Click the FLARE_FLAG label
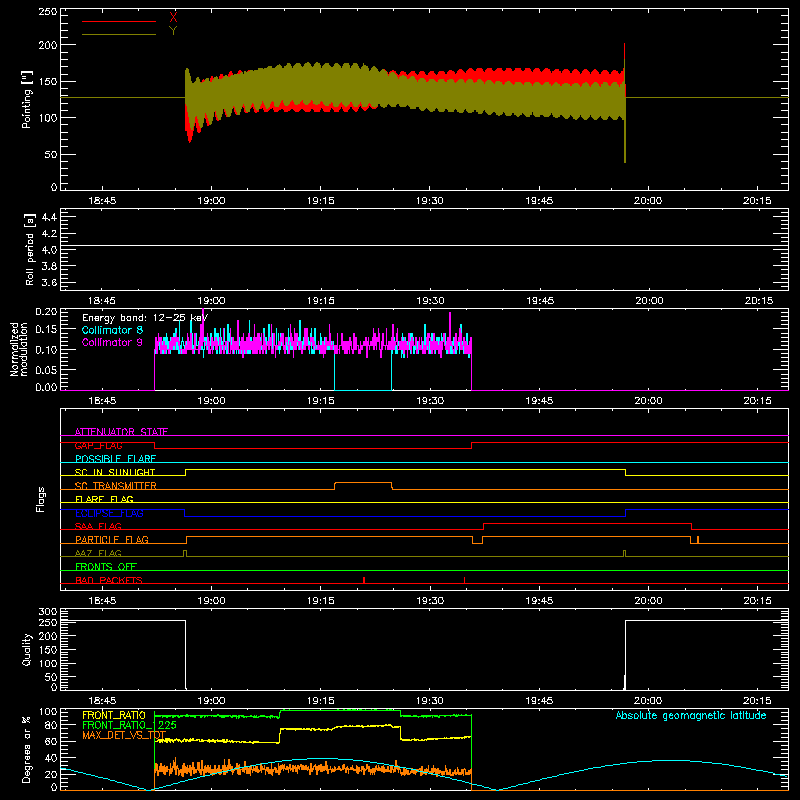 tap(104, 499)
